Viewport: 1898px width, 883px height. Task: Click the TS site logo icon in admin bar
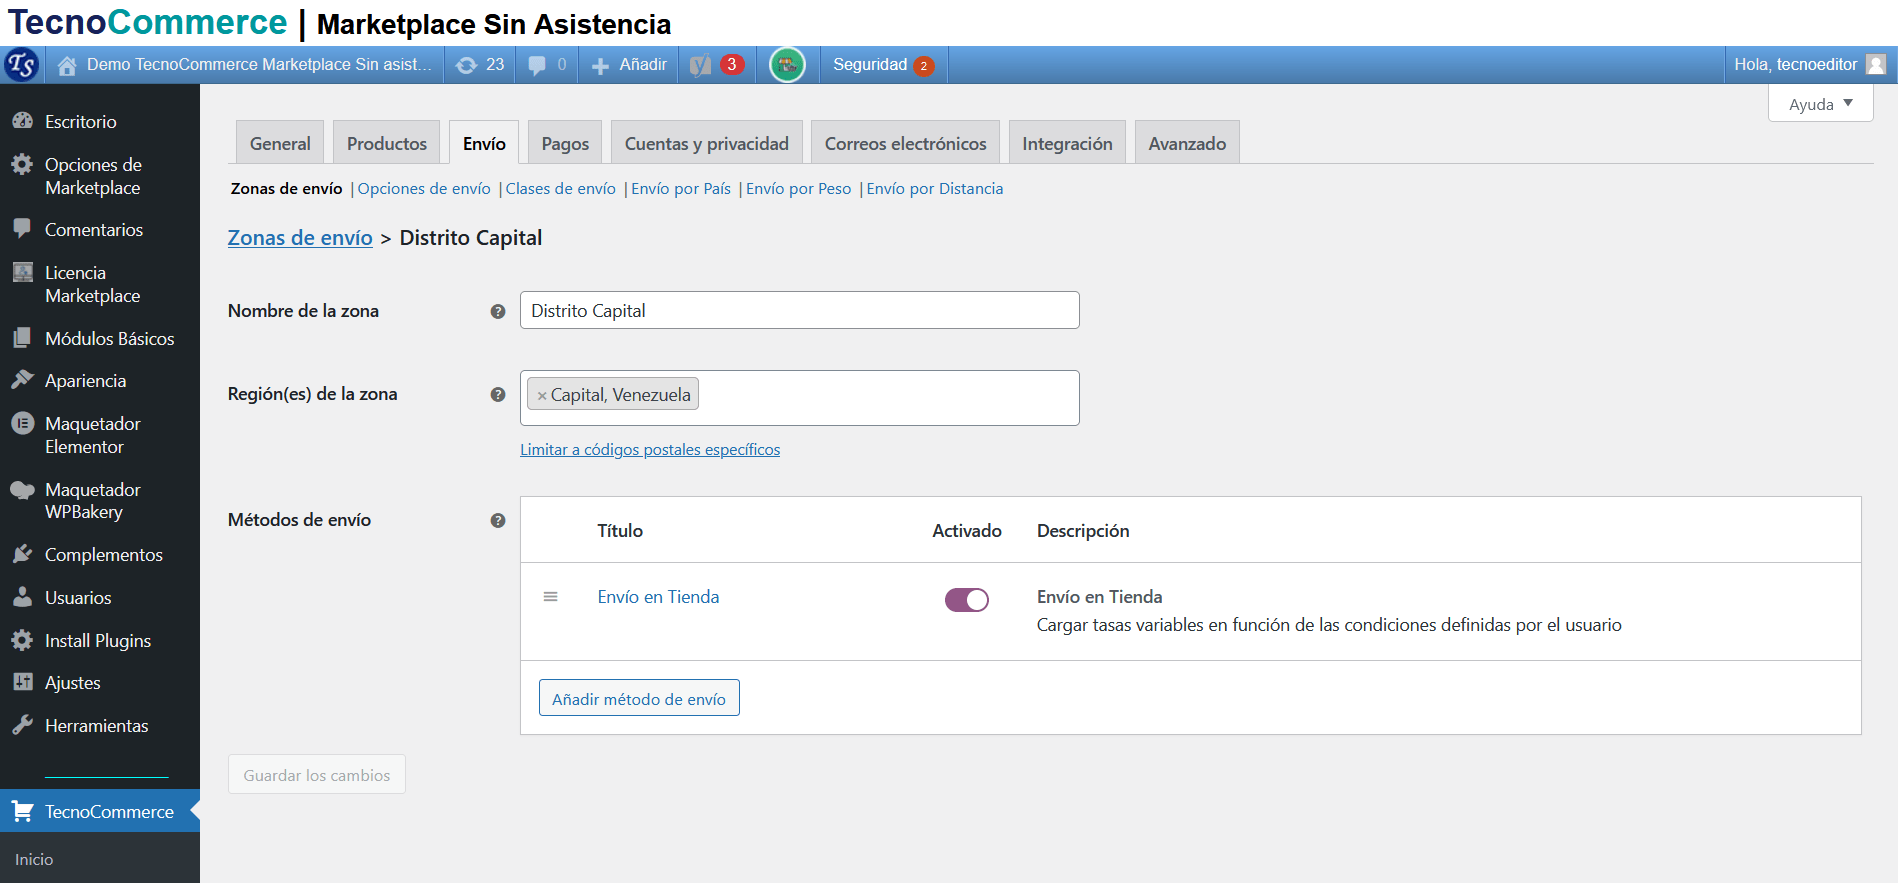pyautogui.click(x=22, y=65)
